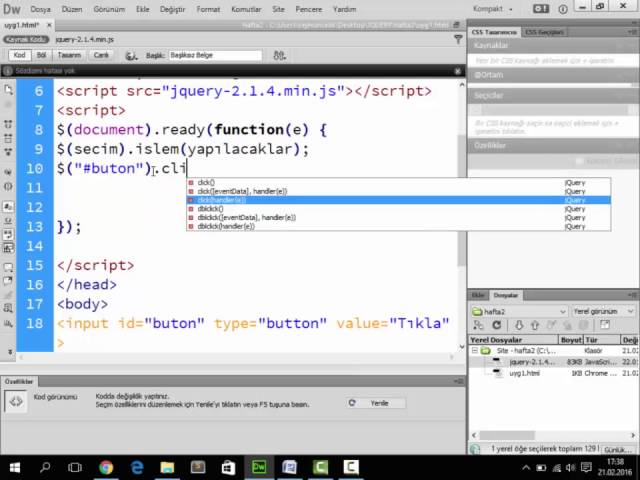Viewport: 640px width, 480px height.
Task: Click the Yenile refresh button
Action: (x=376, y=403)
